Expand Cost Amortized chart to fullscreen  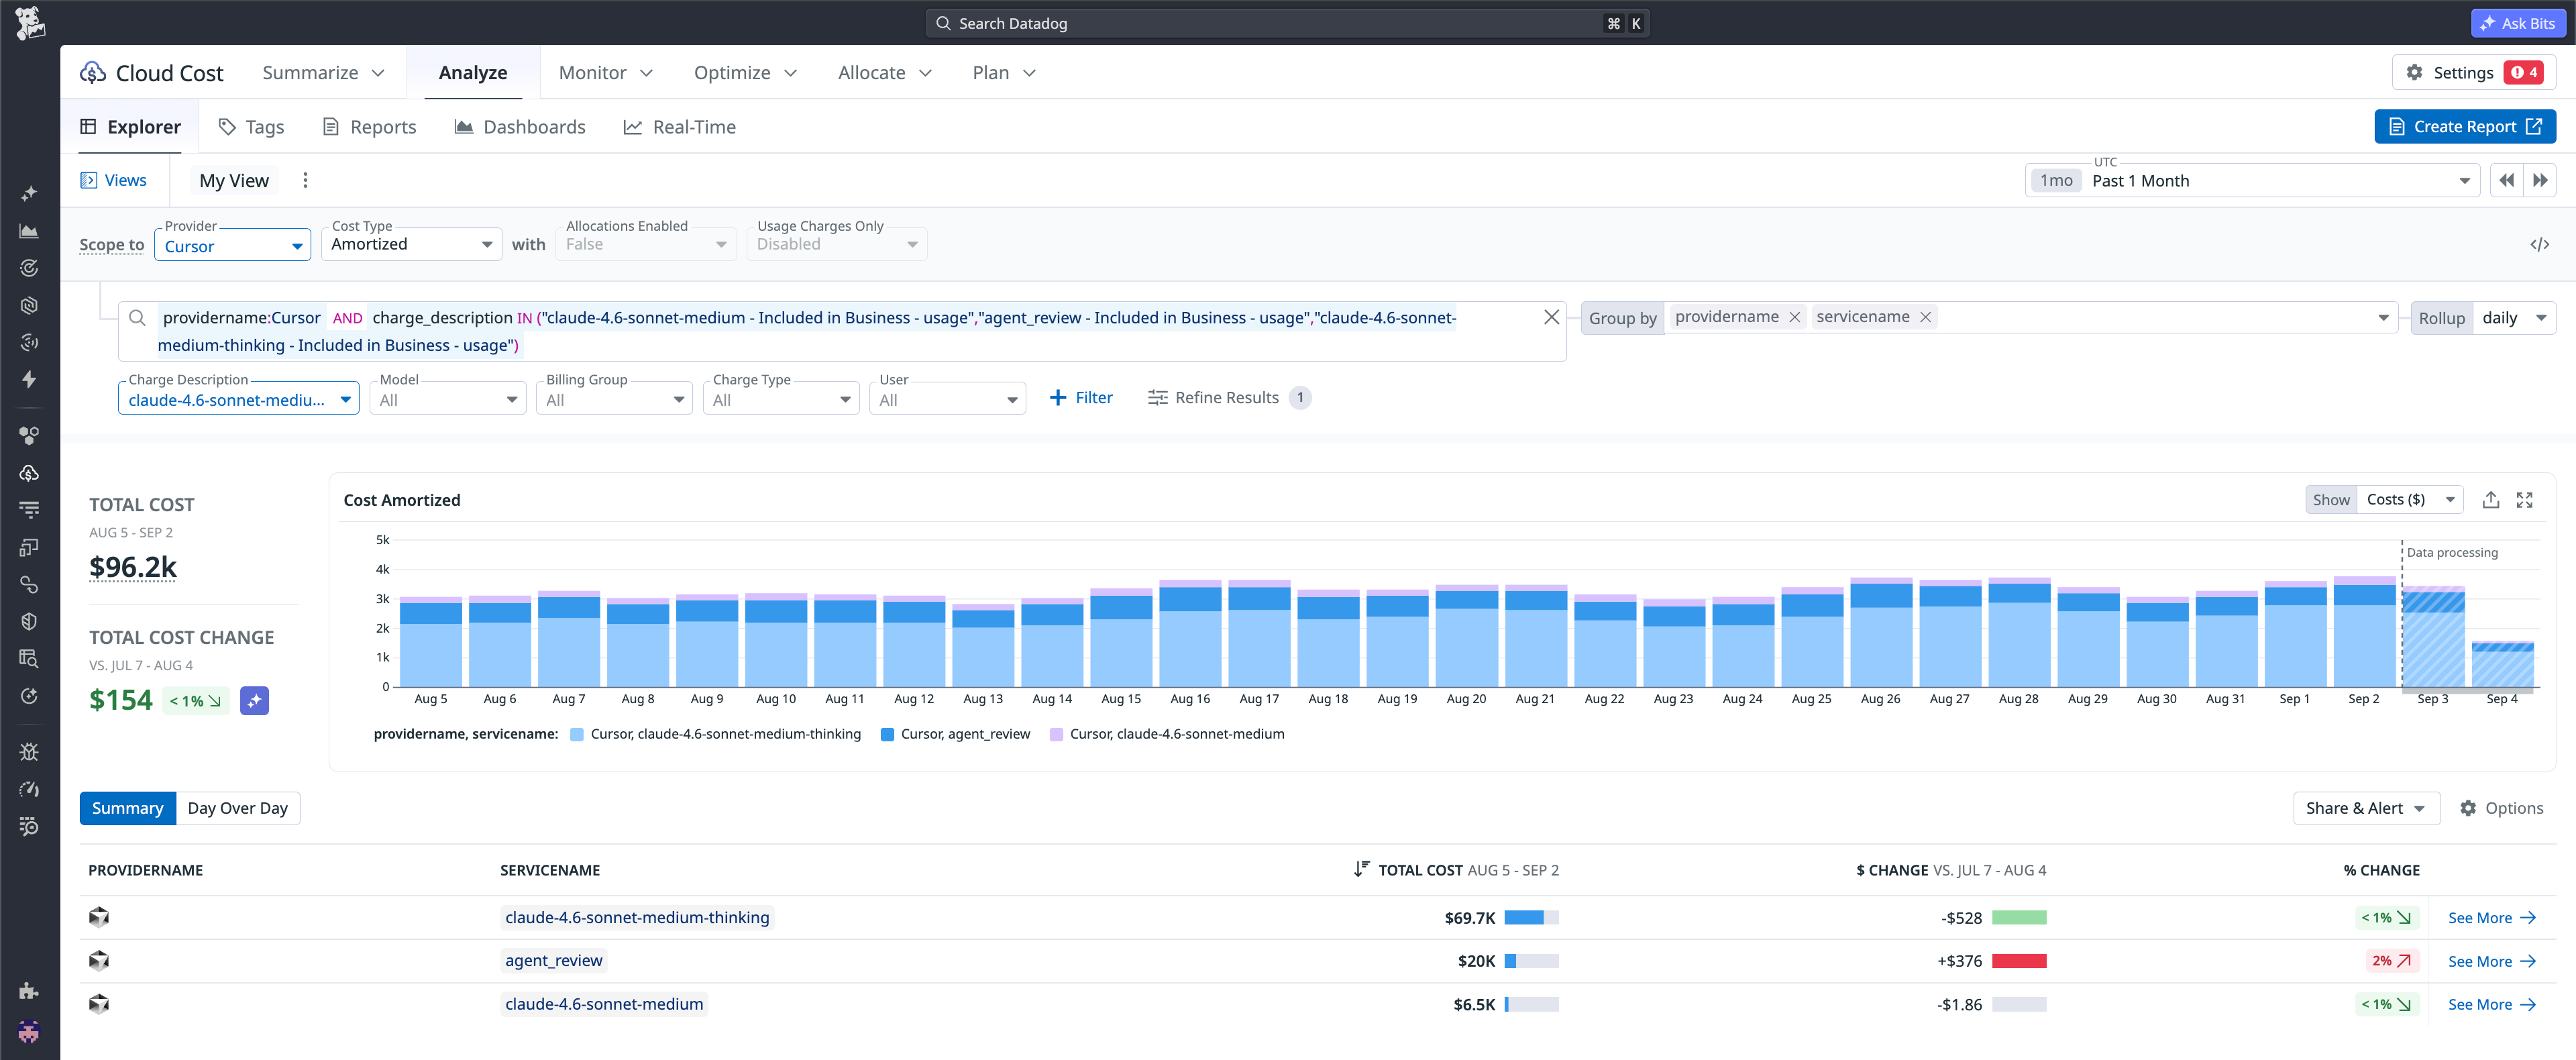pos(2525,500)
